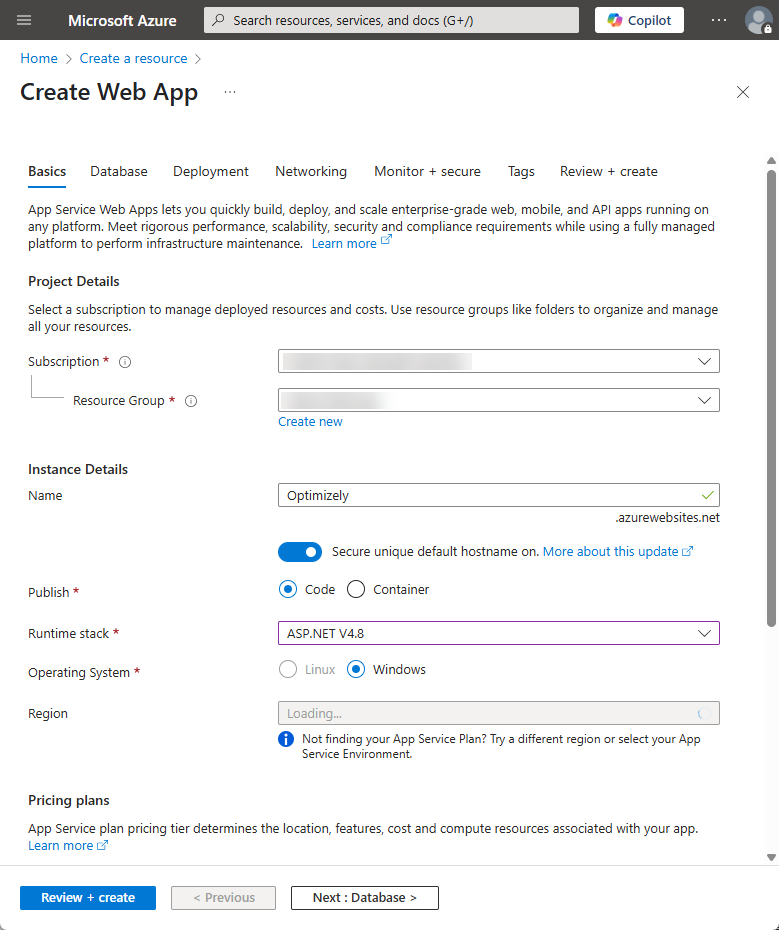The image size is (779, 930).
Task: Open the Runtime stack dropdown
Action: pyautogui.click(x=498, y=633)
